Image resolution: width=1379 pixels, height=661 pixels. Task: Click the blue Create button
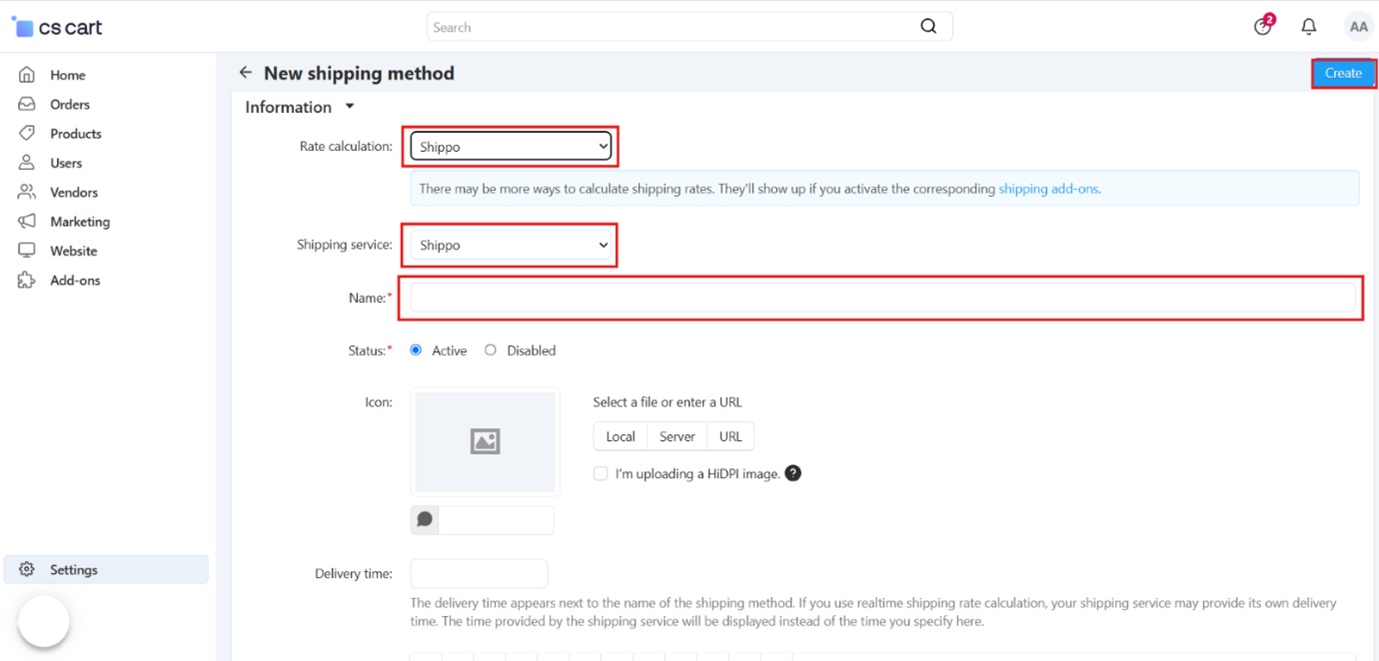tap(1343, 73)
